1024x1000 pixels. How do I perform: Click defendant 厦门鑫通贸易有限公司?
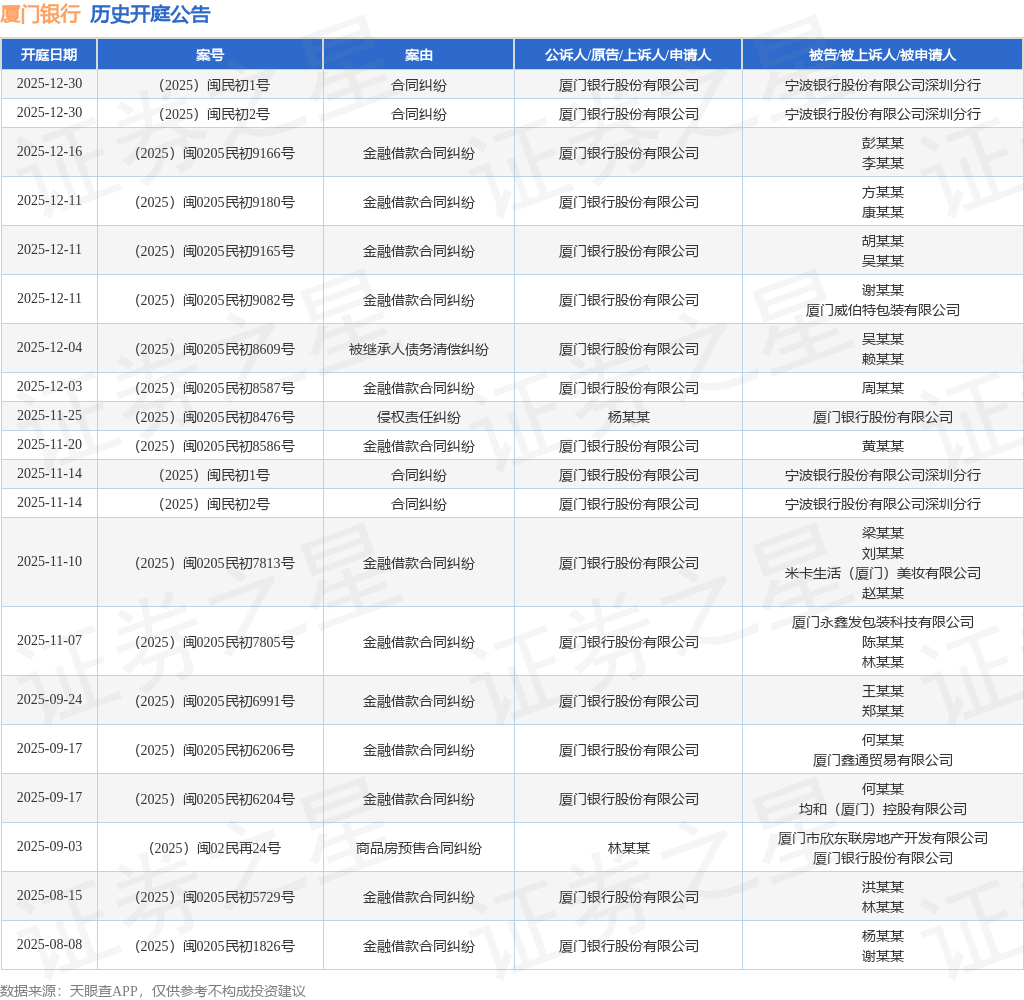[882, 760]
